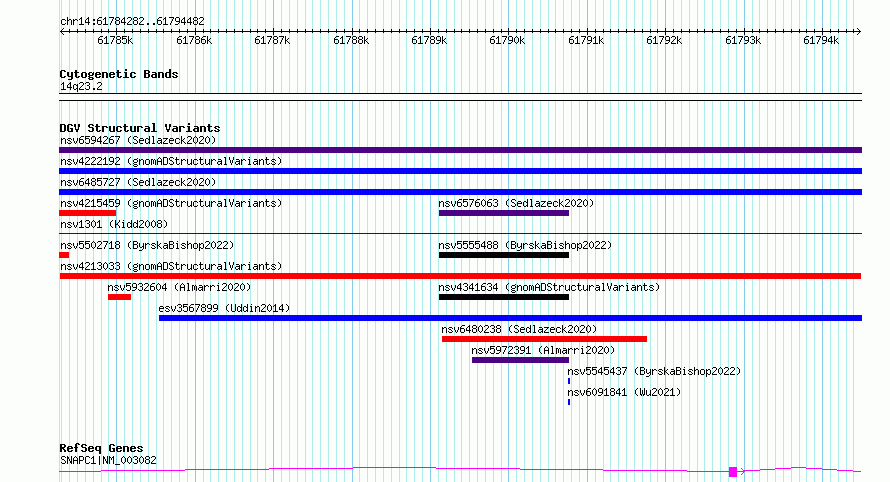This screenshot has width=890, height=482.
Task: Click the small red nsv5502718 bar
Action: coord(64,255)
